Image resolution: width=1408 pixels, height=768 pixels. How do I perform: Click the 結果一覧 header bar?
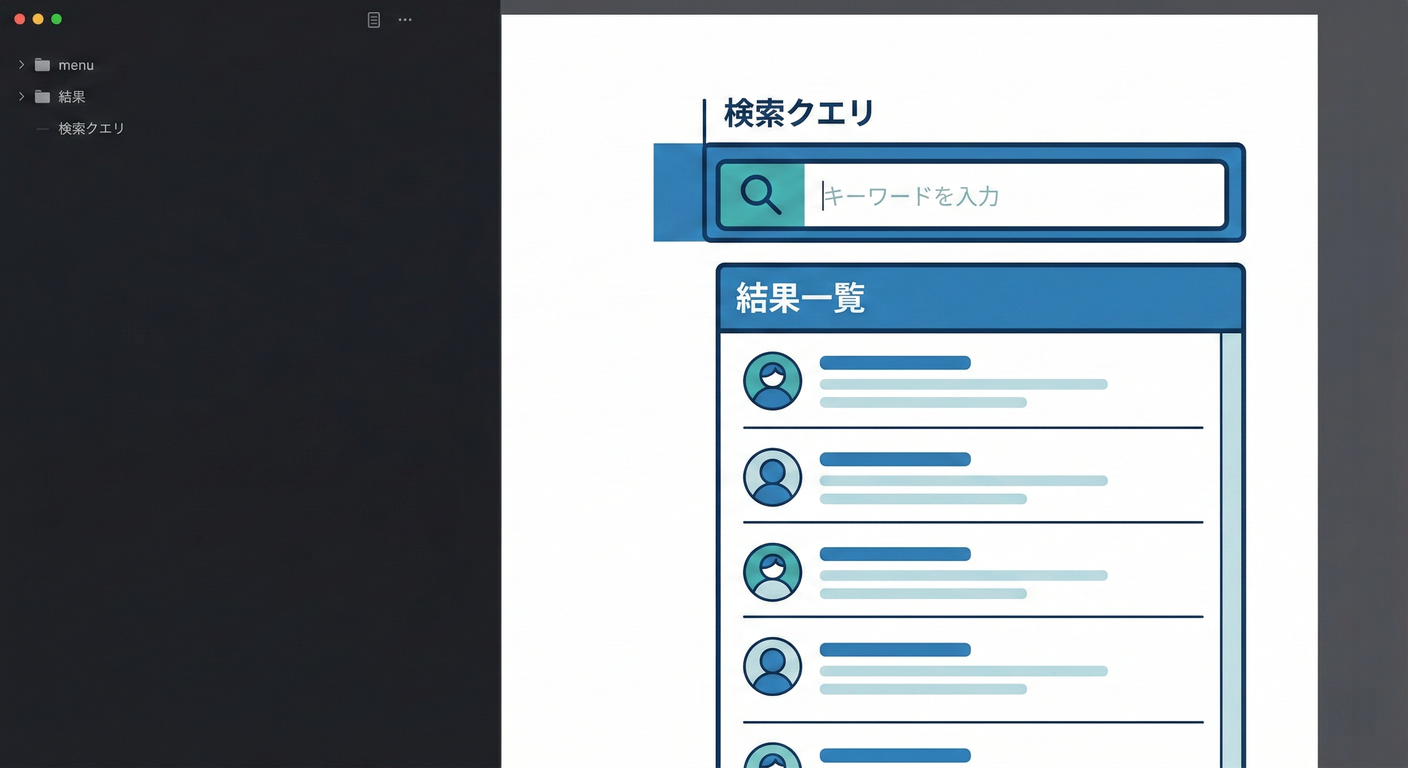980,297
